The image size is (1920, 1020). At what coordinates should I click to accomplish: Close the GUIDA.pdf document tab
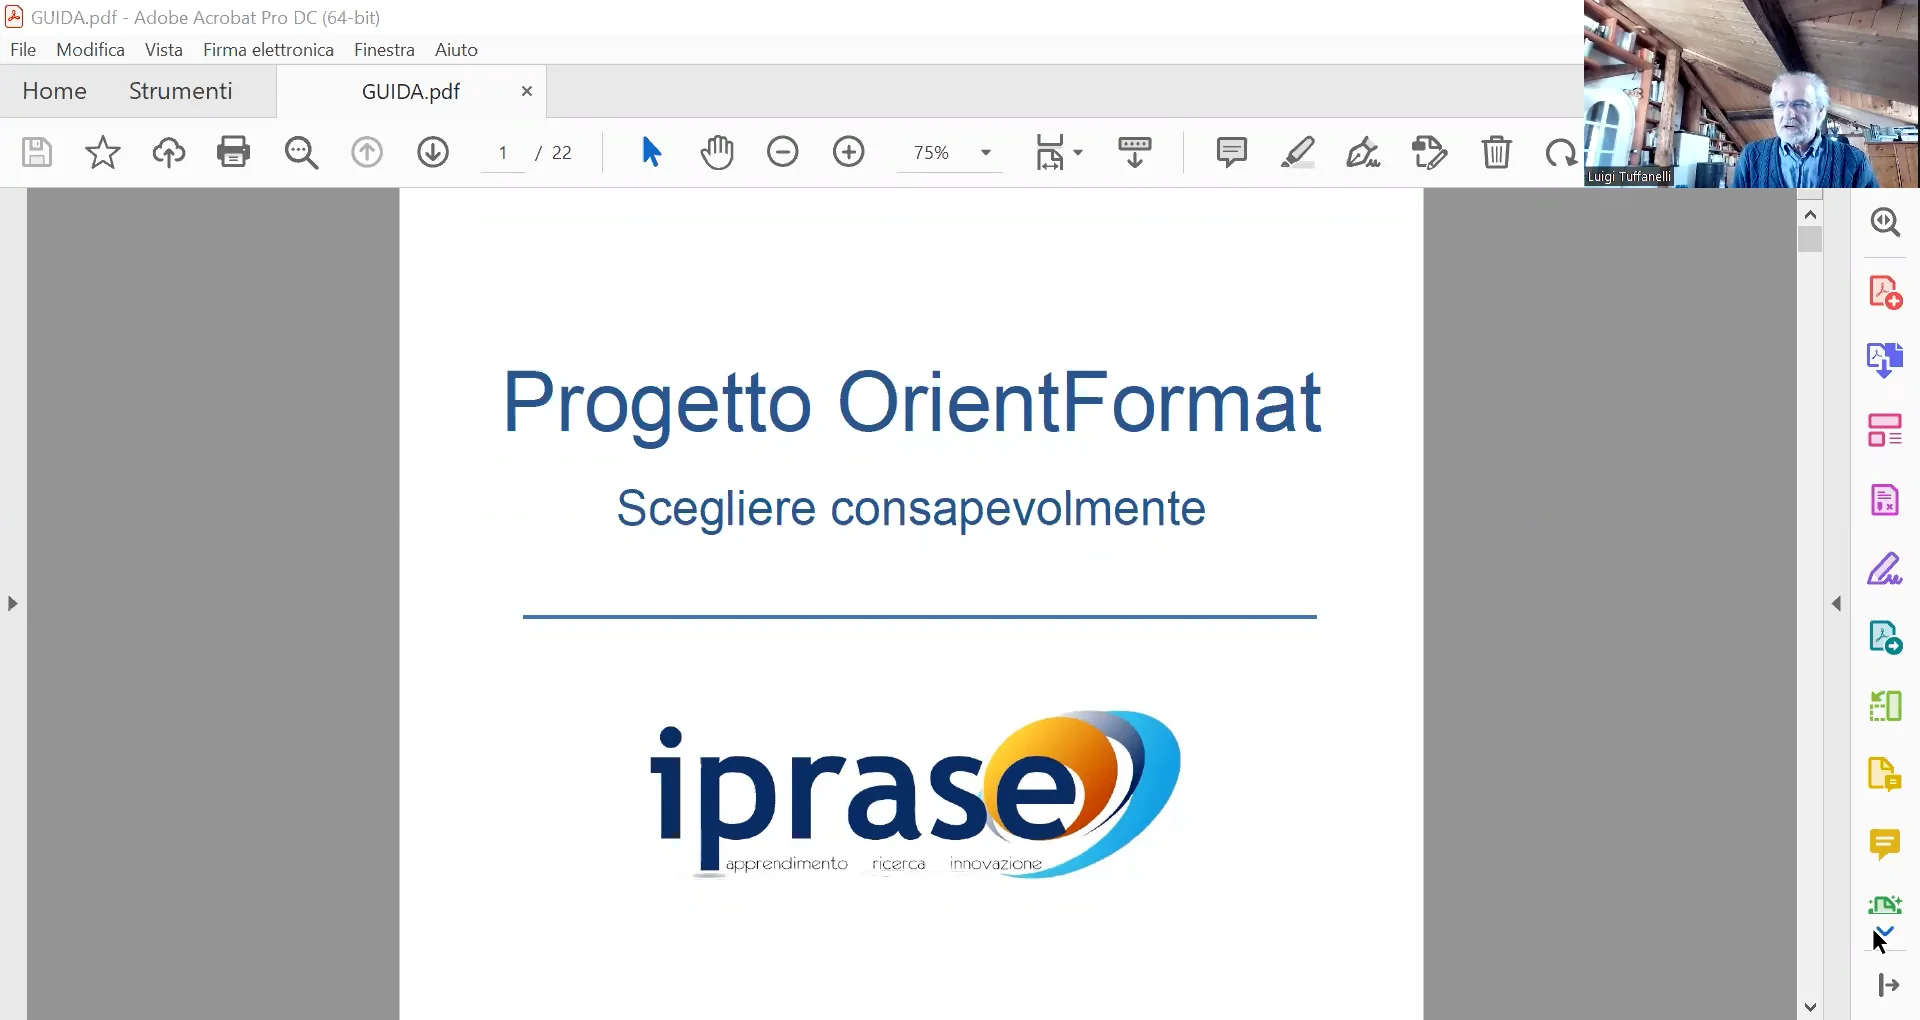pyautogui.click(x=526, y=91)
